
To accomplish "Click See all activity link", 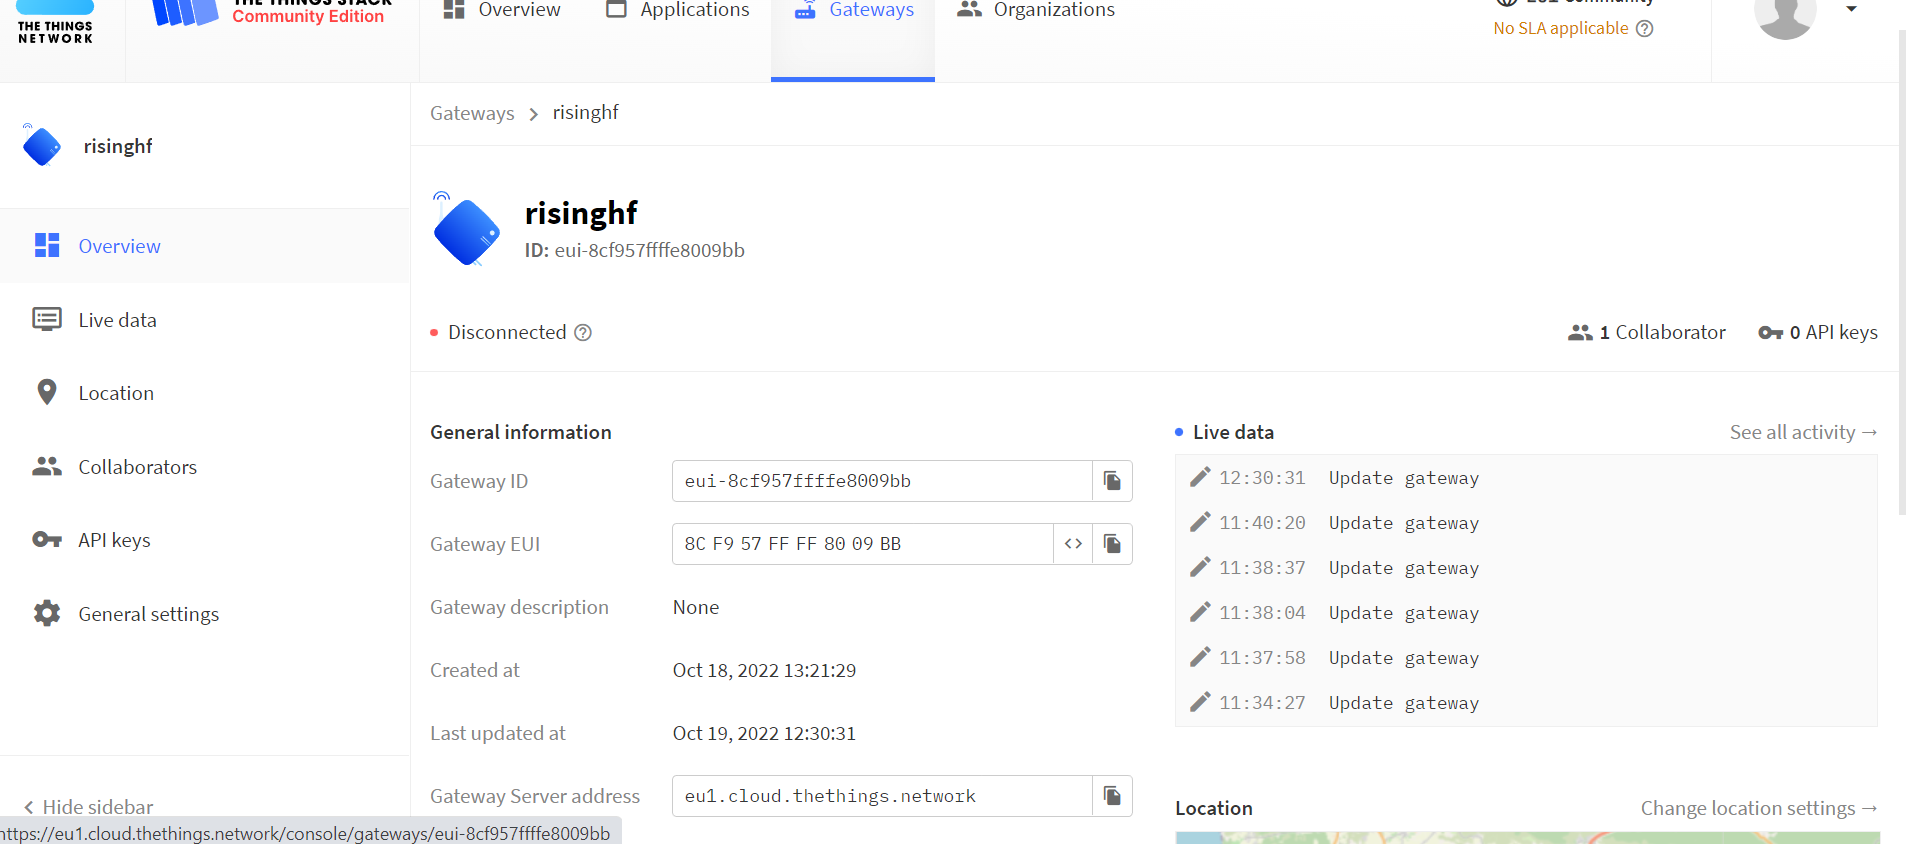I will point(1803,432).
